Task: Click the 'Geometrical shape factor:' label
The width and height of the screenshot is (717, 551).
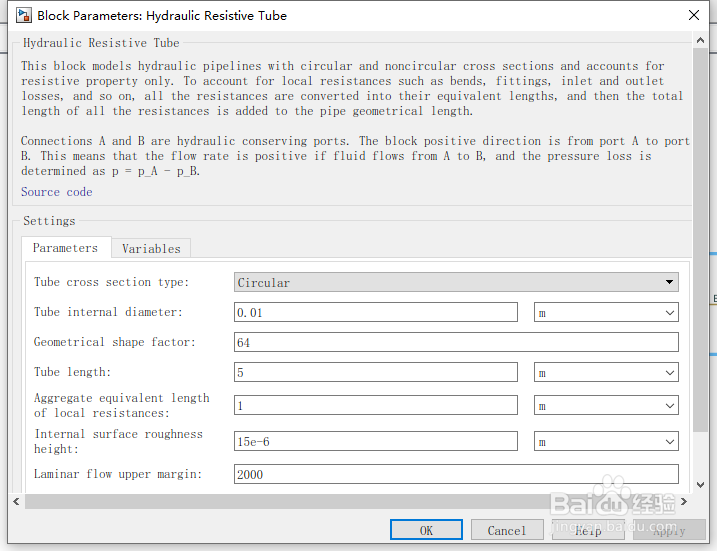Action: (114, 342)
